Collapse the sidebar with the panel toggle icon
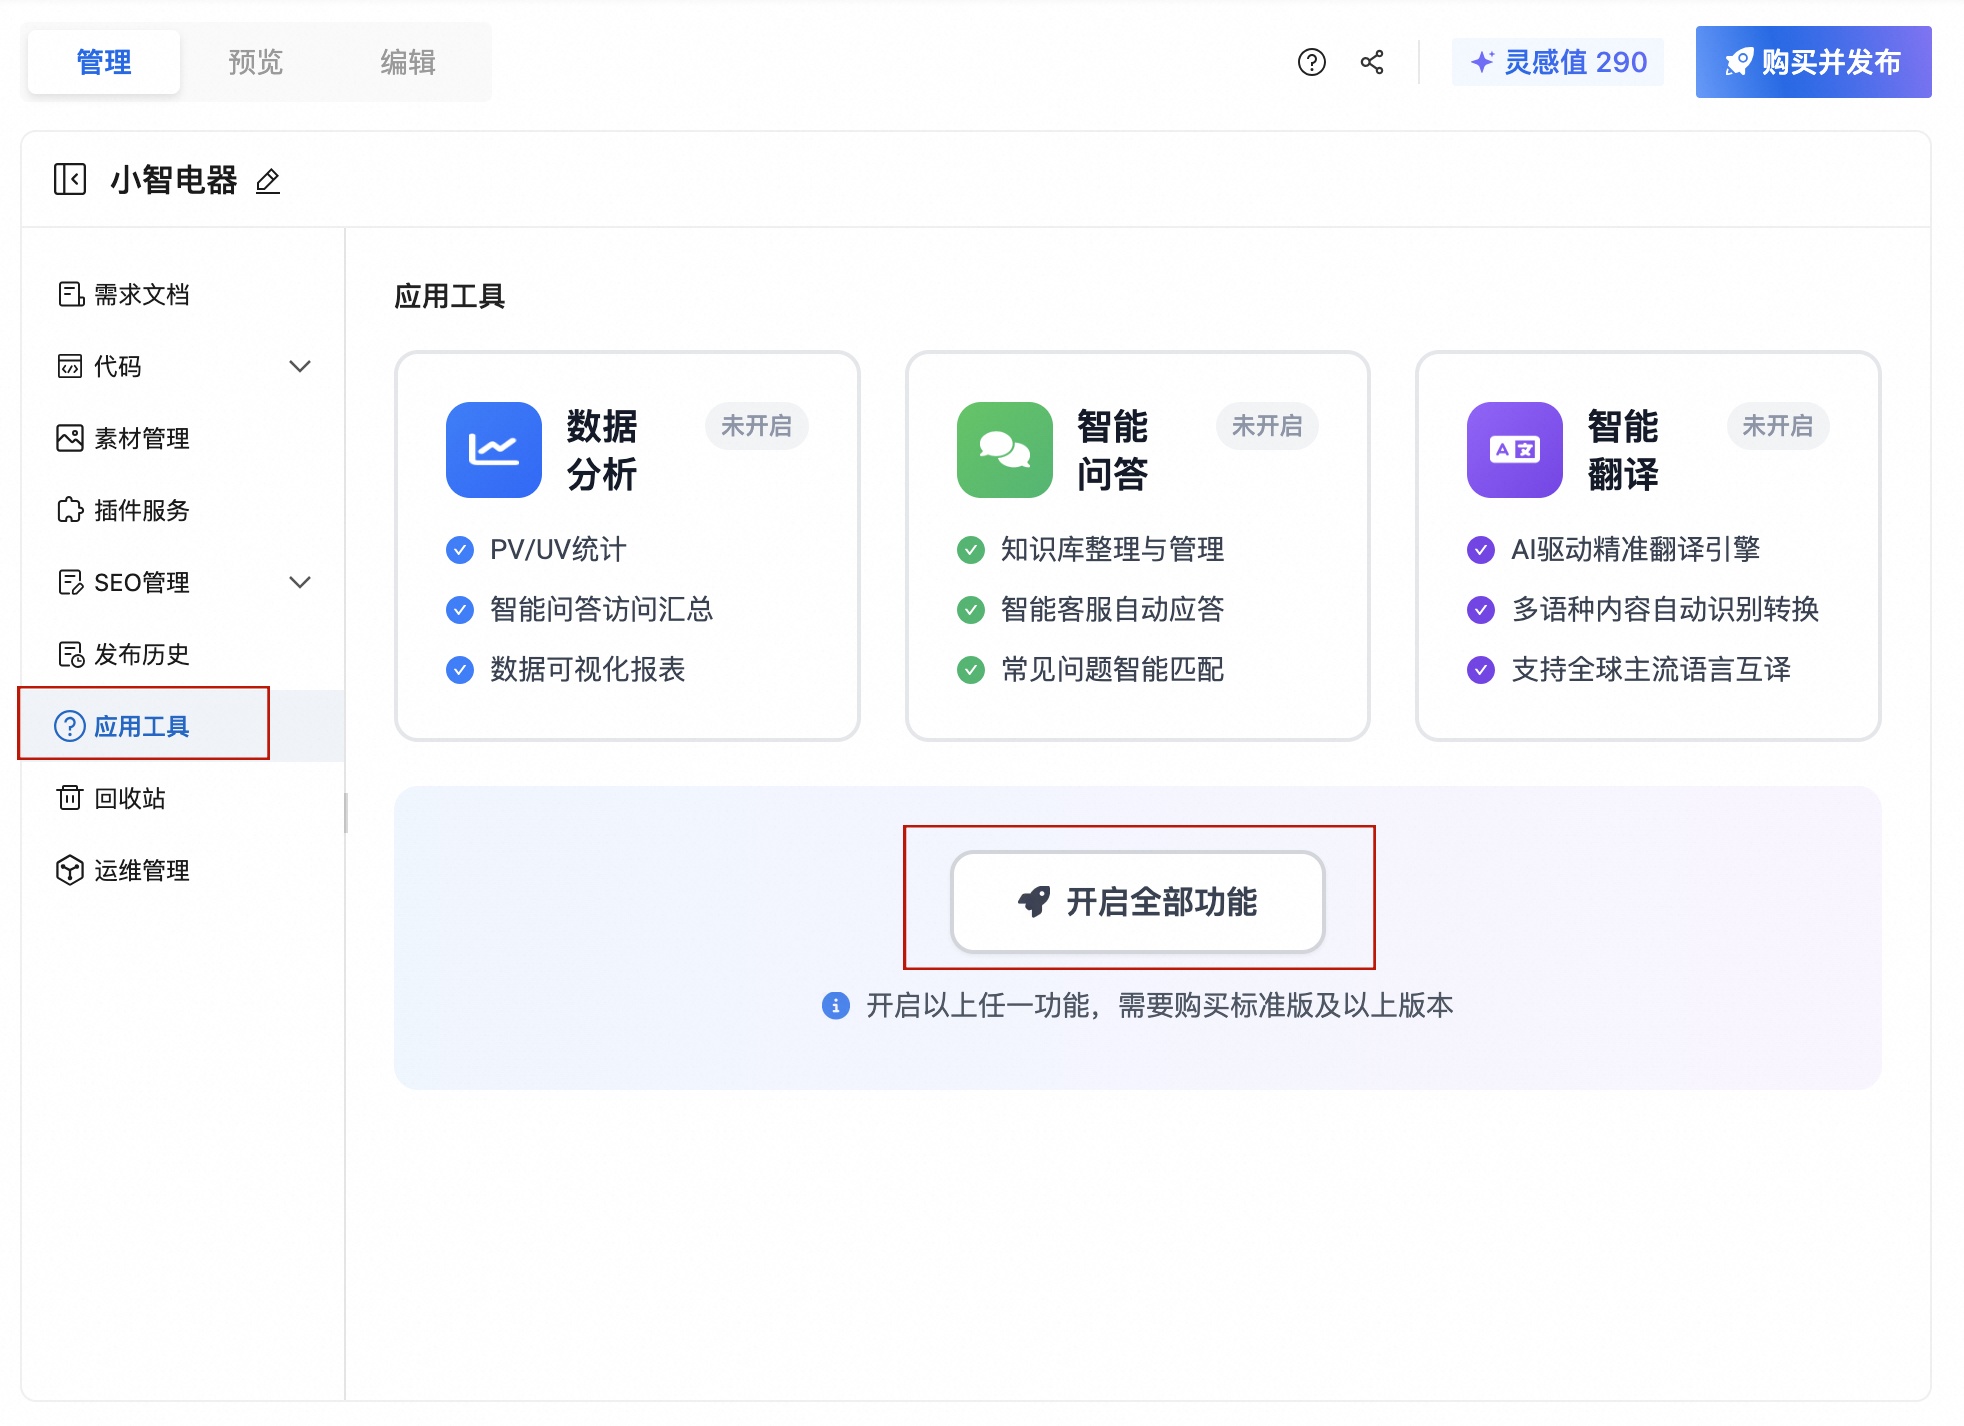Screen dimensions: 1964x1426 tap(70, 180)
